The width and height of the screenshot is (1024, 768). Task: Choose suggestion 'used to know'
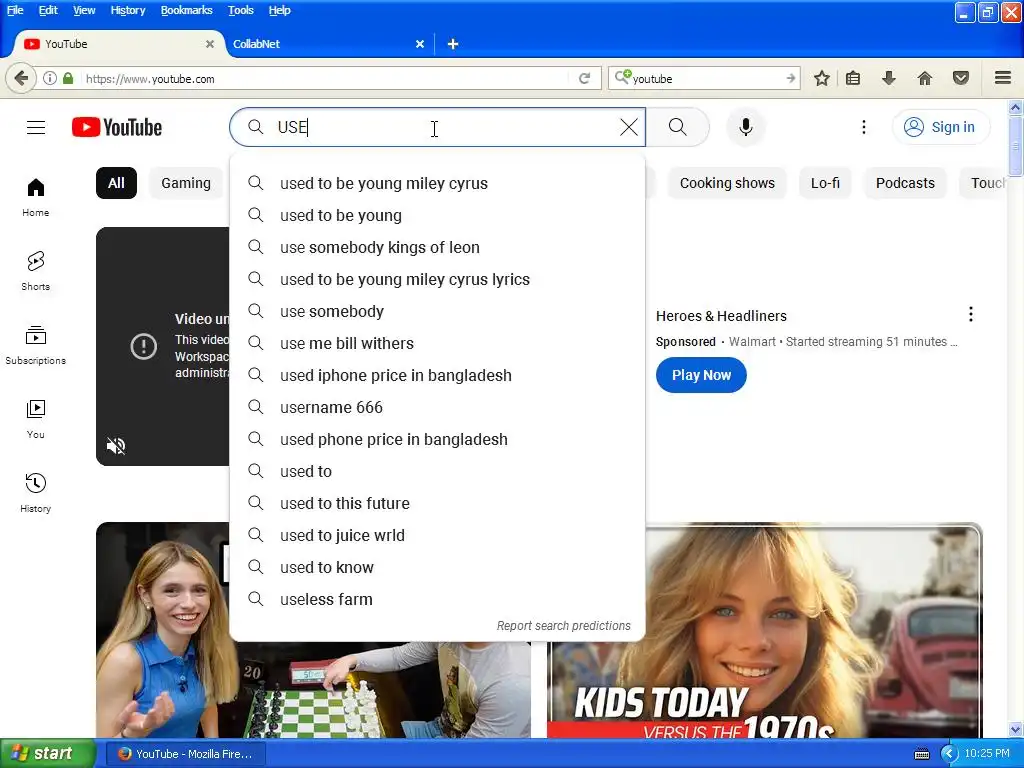tap(438, 568)
